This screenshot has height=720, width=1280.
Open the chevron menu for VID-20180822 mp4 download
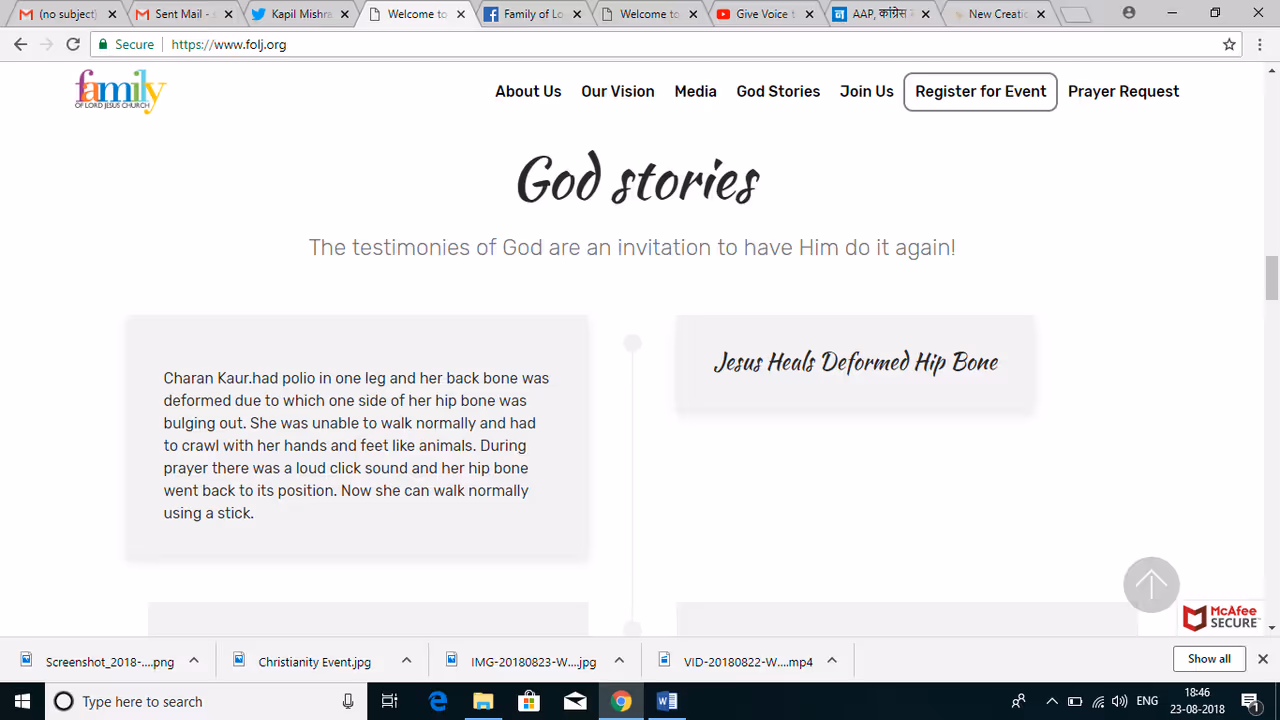[x=832, y=660]
